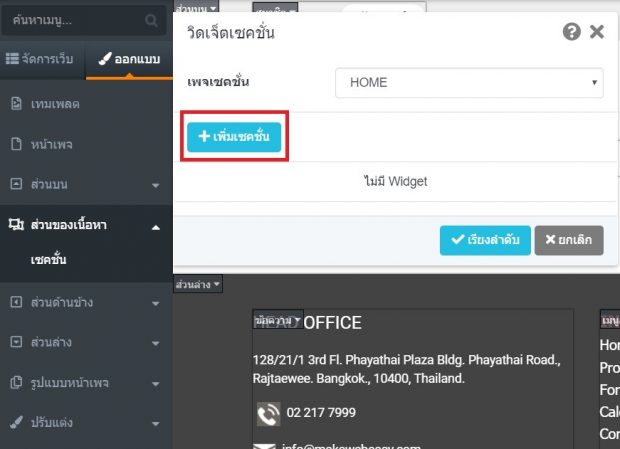Click the ปรับแต่ง brush icon
Screen dimensions: 620x449
click(x=16, y=423)
